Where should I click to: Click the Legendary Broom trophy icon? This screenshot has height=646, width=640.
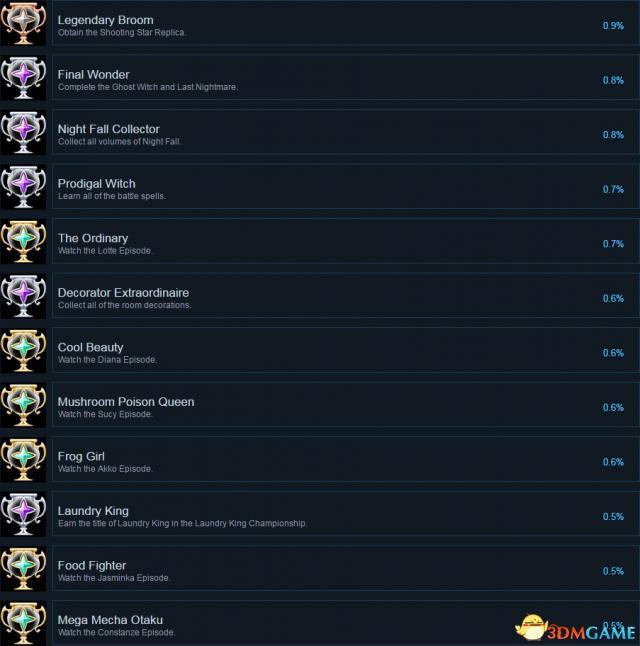tap(23, 23)
